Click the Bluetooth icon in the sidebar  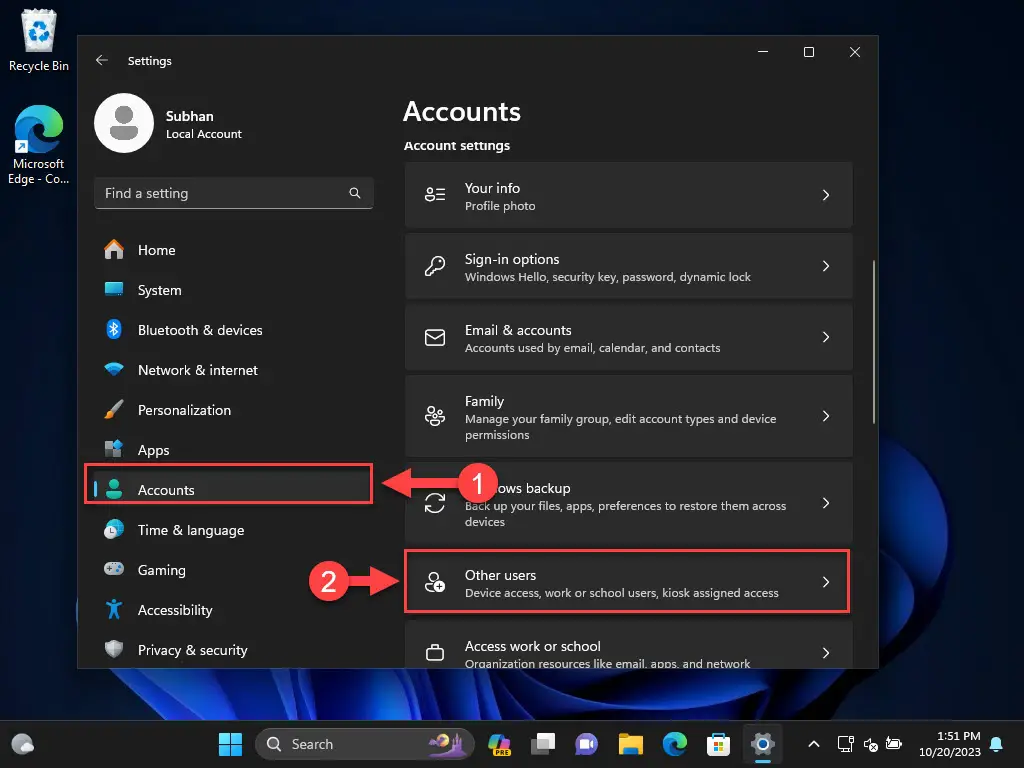pos(114,329)
